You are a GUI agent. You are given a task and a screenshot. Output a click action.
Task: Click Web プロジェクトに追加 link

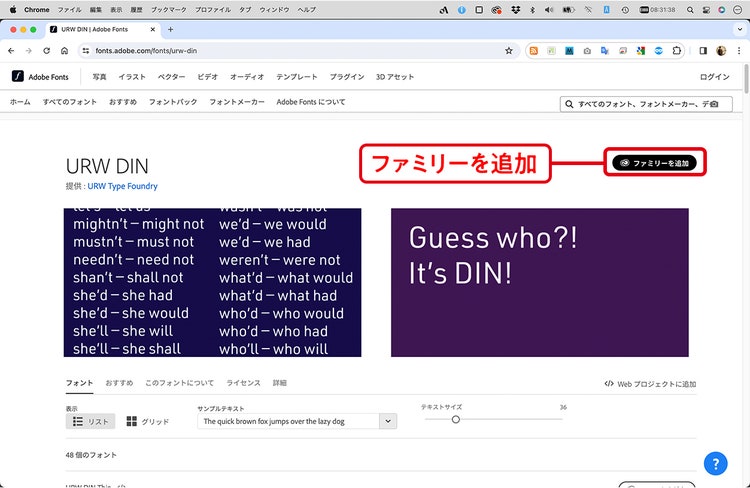(650, 384)
